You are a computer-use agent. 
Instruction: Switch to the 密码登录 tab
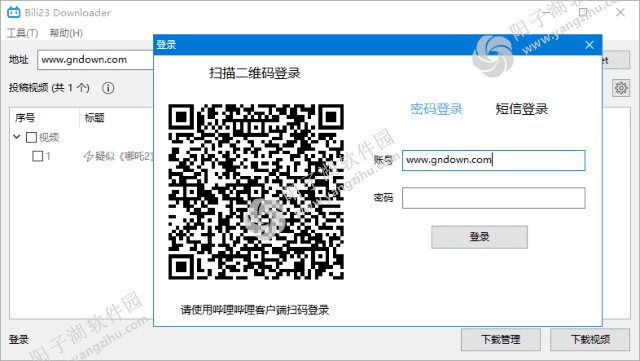click(x=436, y=109)
